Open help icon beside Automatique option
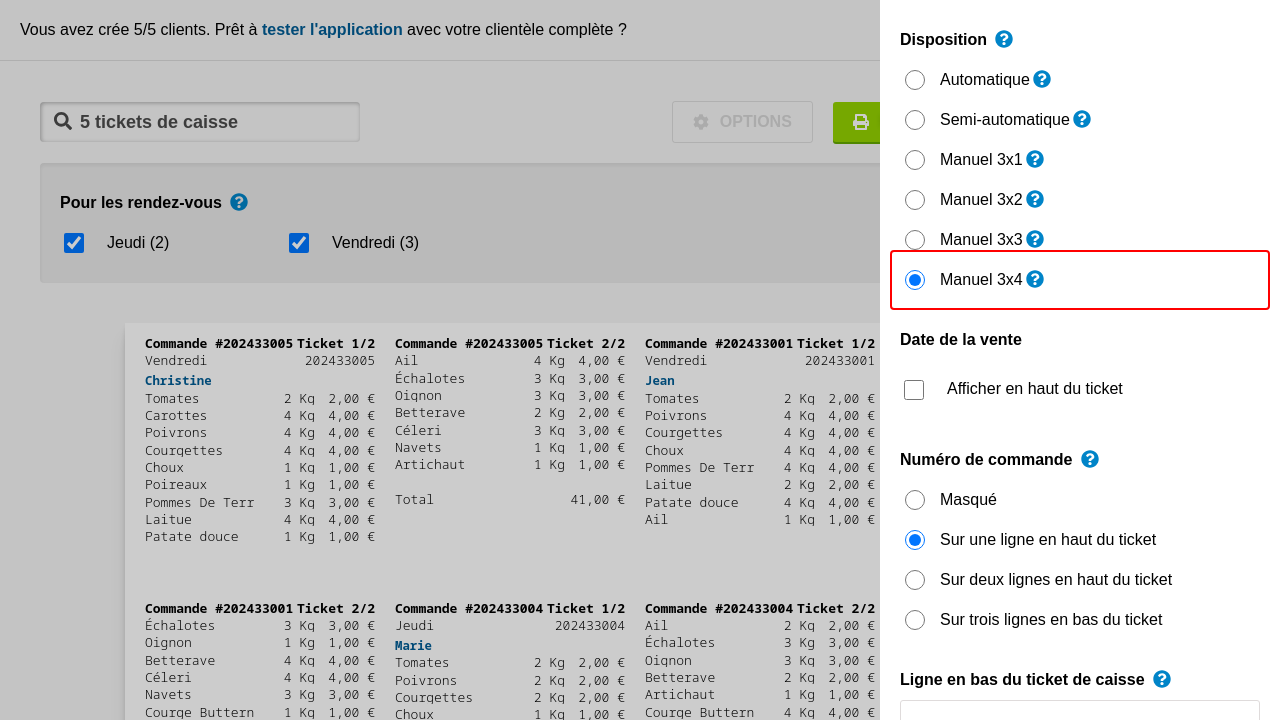 pos(1042,79)
